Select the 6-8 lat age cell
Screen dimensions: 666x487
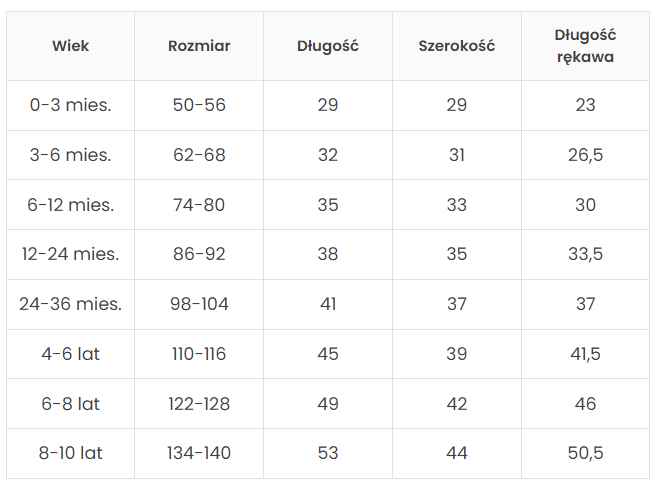(x=71, y=404)
